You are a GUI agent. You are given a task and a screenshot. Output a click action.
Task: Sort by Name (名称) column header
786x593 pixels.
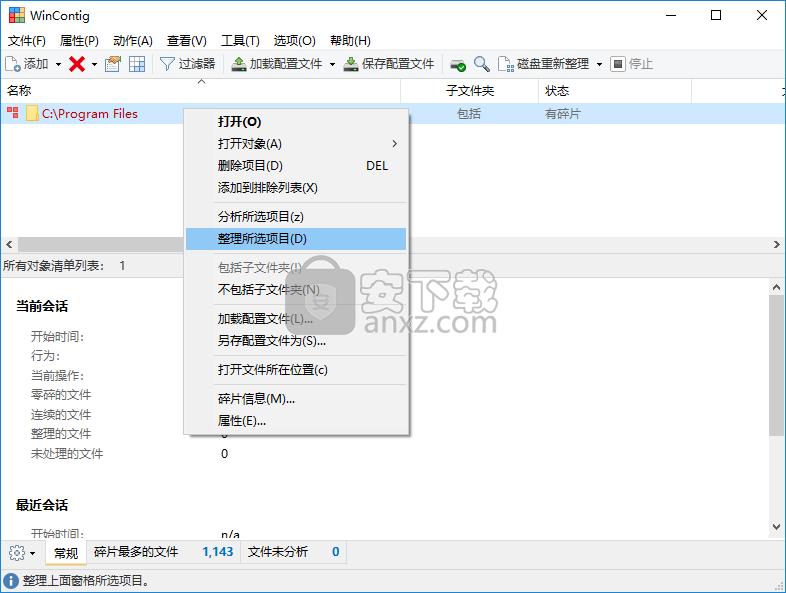201,91
